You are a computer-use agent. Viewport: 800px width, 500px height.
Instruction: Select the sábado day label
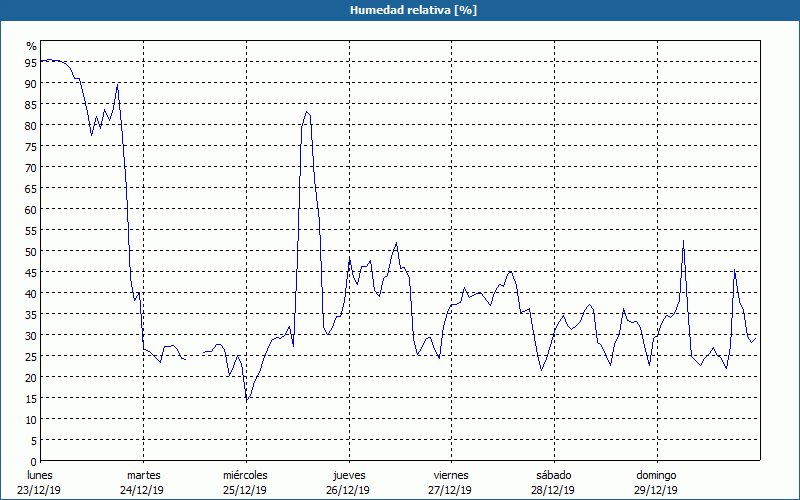click(554, 475)
